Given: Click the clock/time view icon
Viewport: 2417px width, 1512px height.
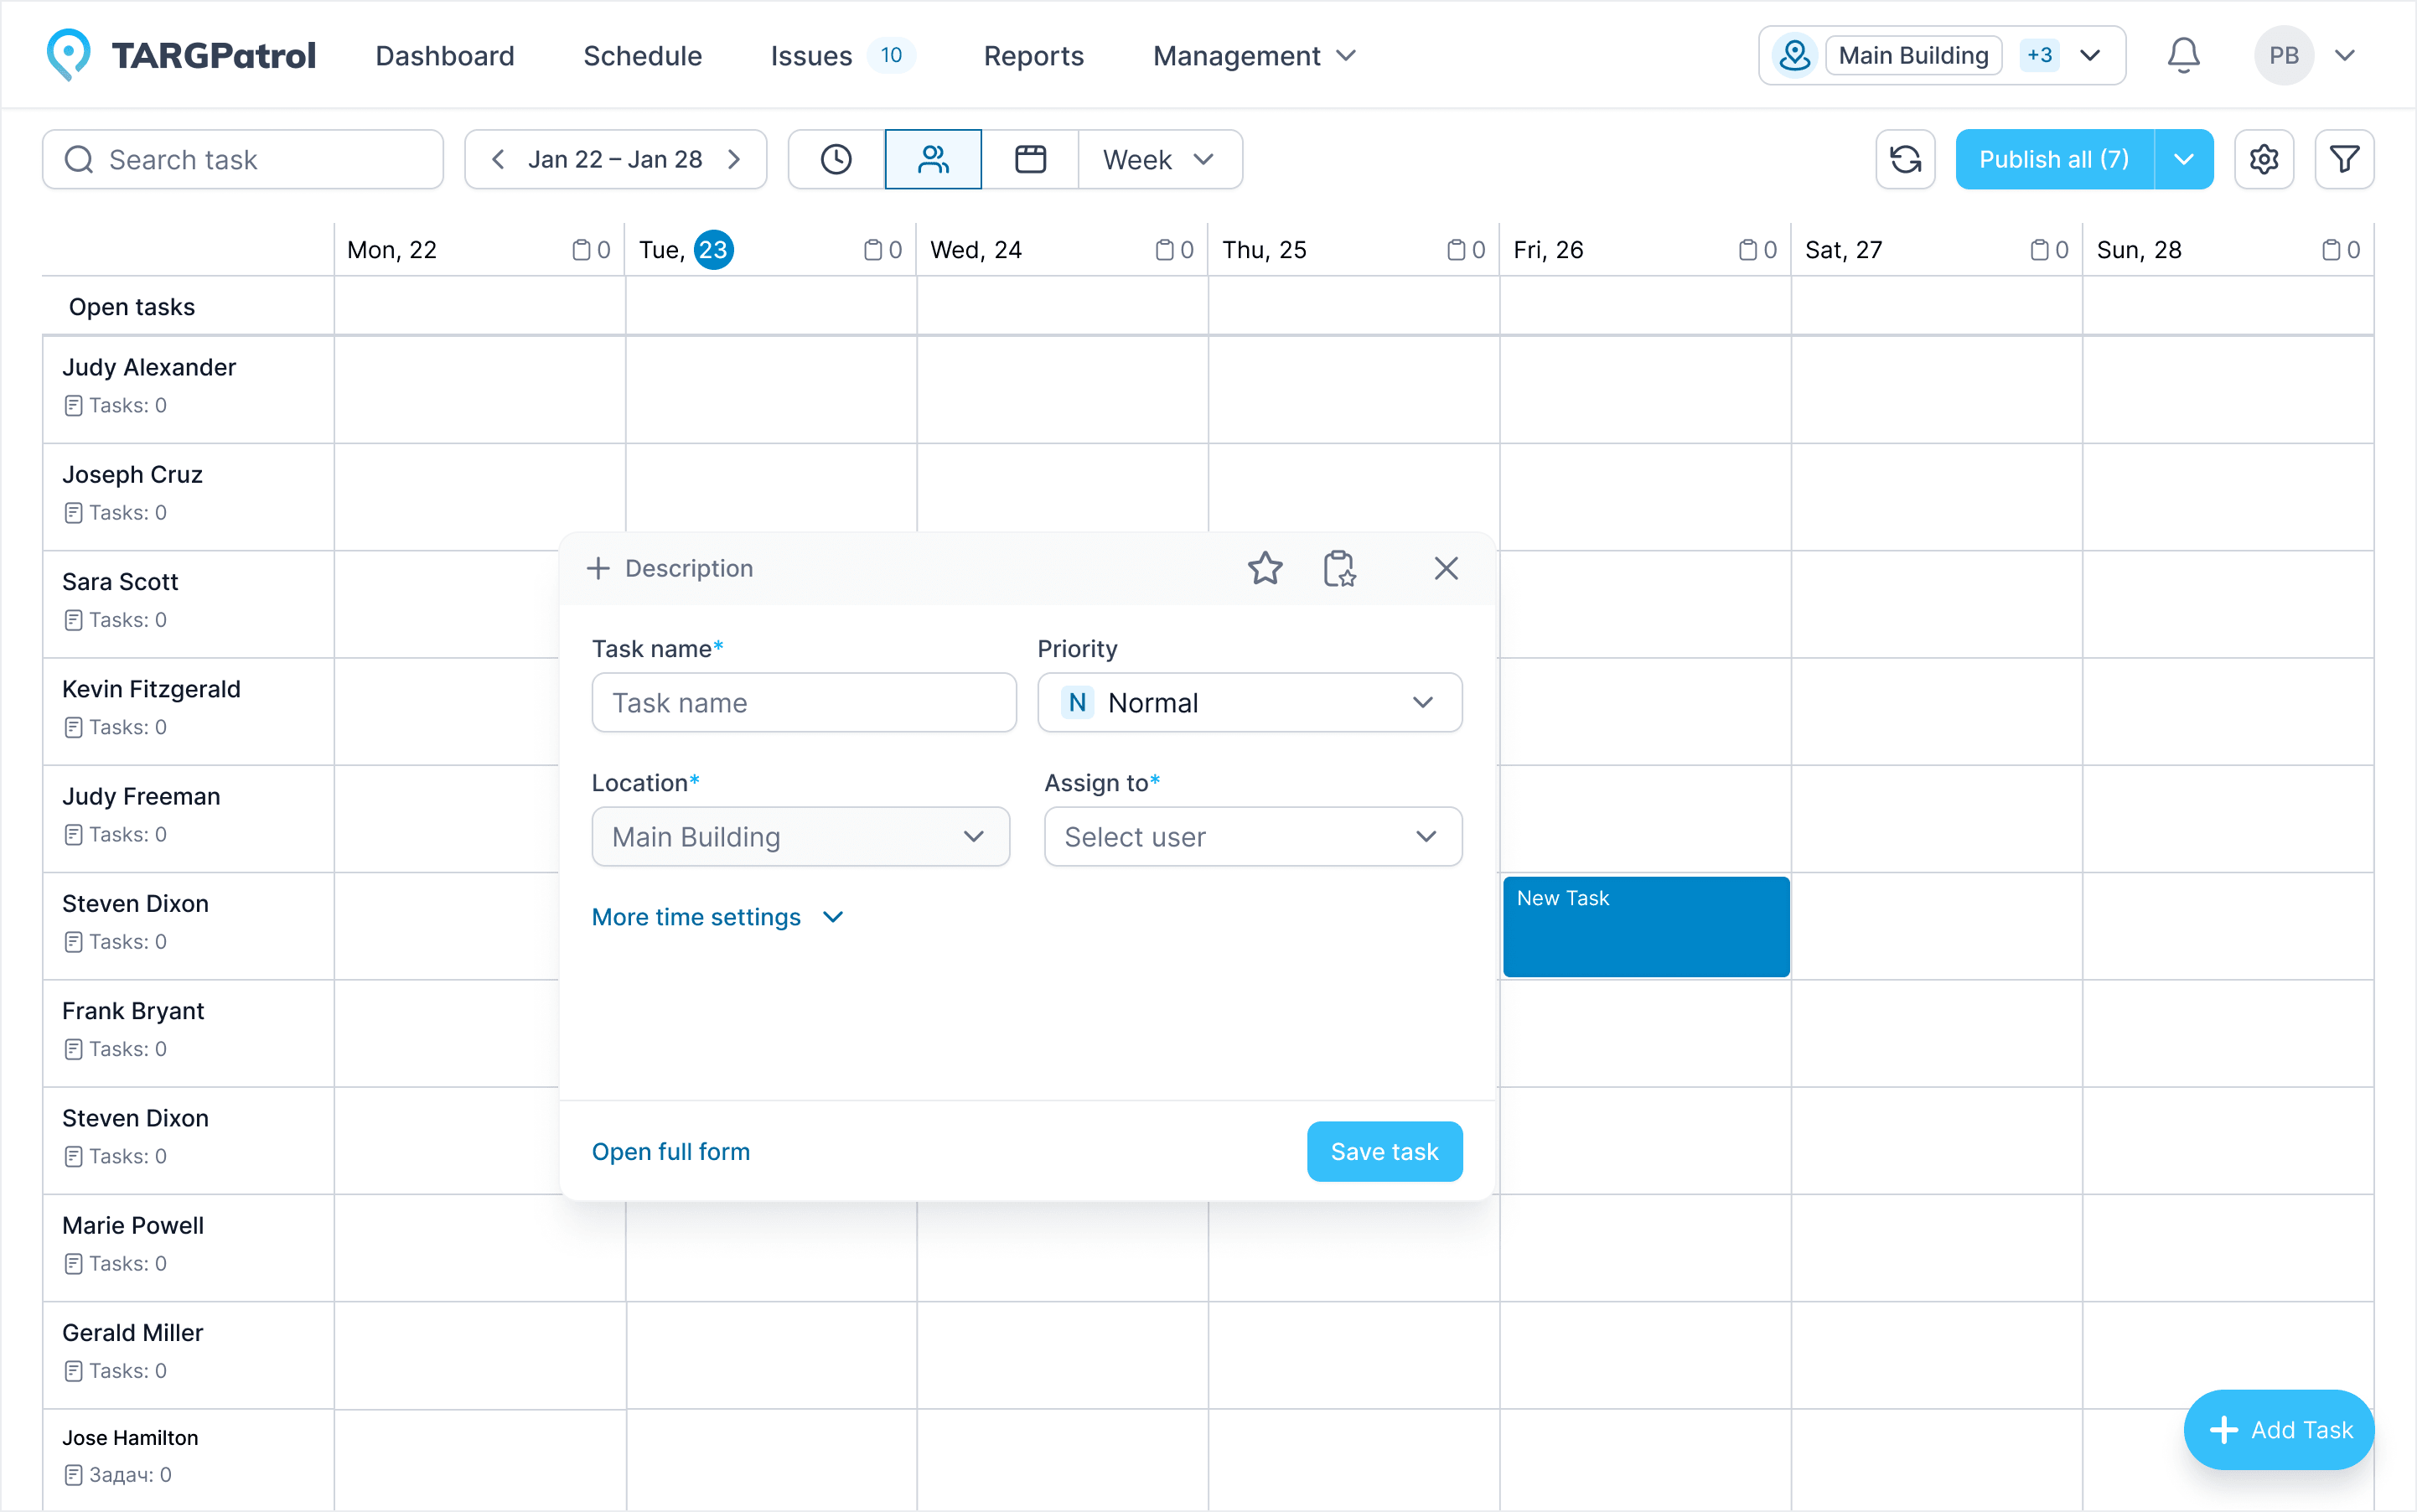Looking at the screenshot, I should point(836,158).
